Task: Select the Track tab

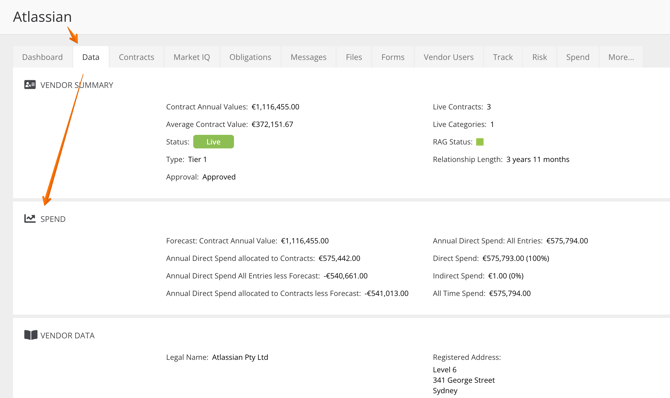Action: [x=502, y=57]
